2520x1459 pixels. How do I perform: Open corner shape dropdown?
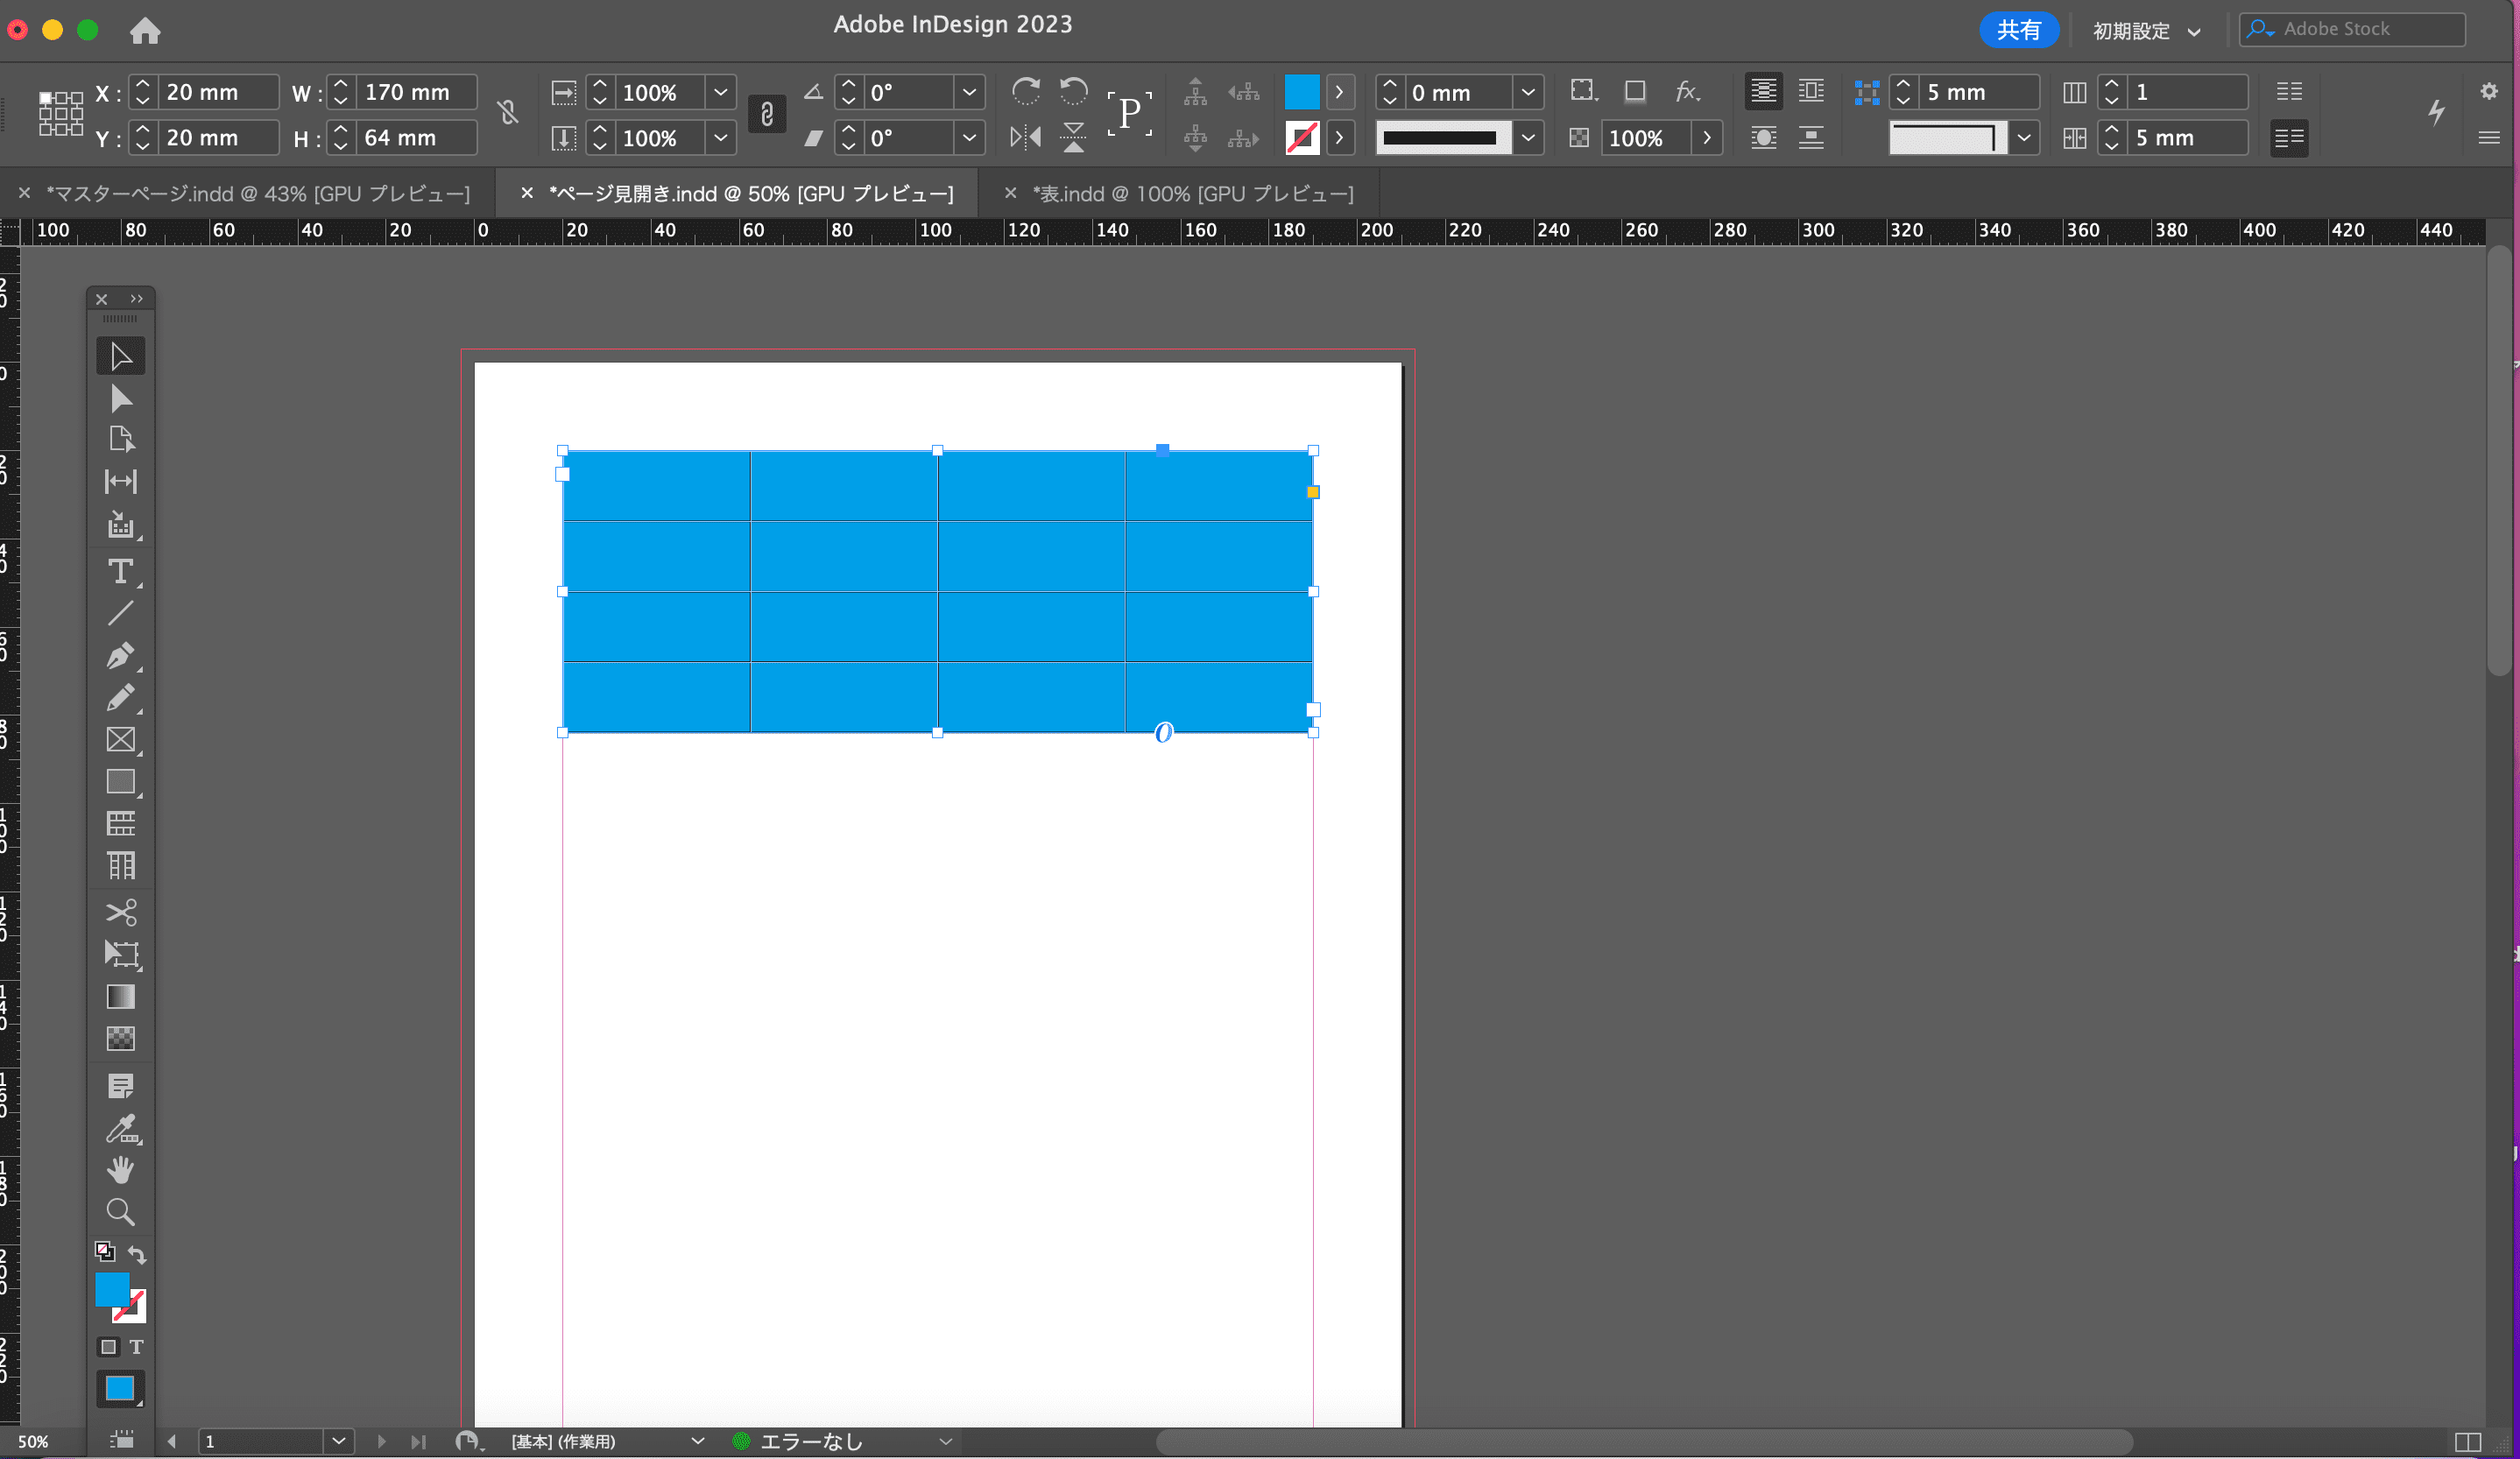(x=2024, y=138)
